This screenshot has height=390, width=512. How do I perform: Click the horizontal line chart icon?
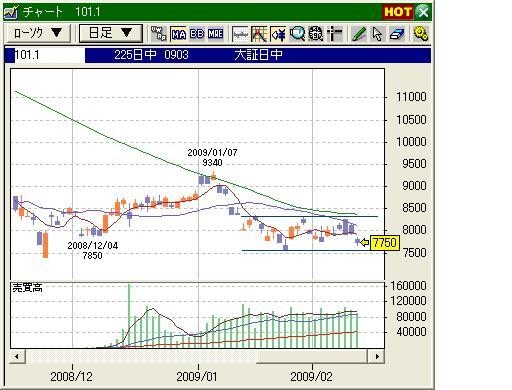(x=240, y=34)
